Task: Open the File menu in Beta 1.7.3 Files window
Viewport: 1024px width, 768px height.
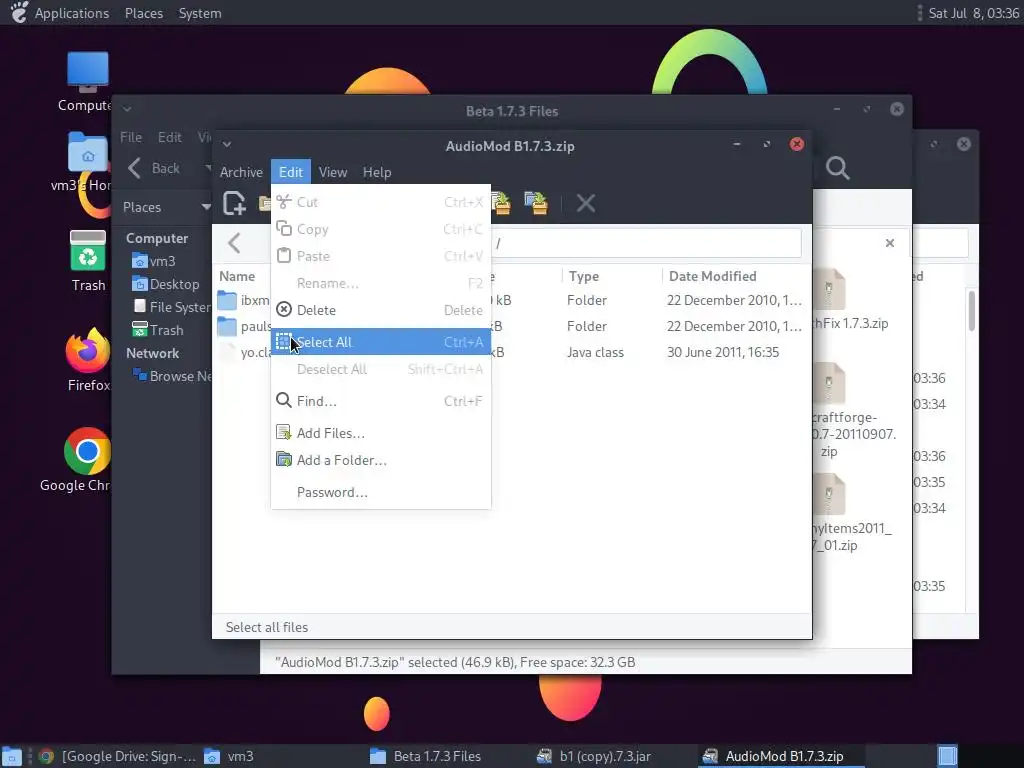Action: [x=131, y=137]
